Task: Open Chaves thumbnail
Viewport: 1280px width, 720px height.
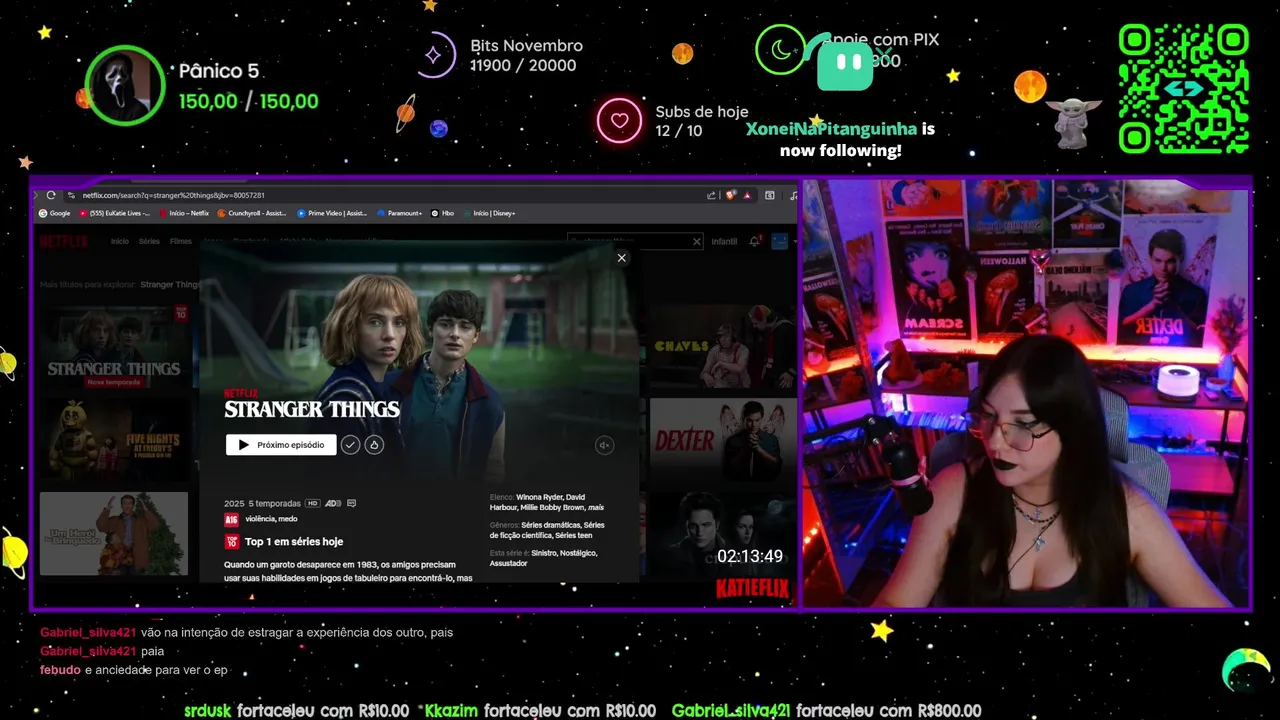Action: (x=722, y=348)
